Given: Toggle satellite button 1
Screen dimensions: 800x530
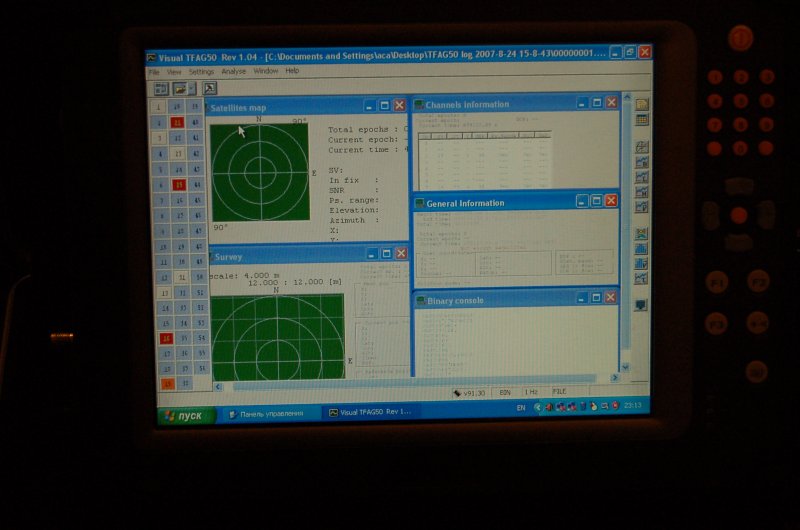Looking at the screenshot, I should pos(159,107).
